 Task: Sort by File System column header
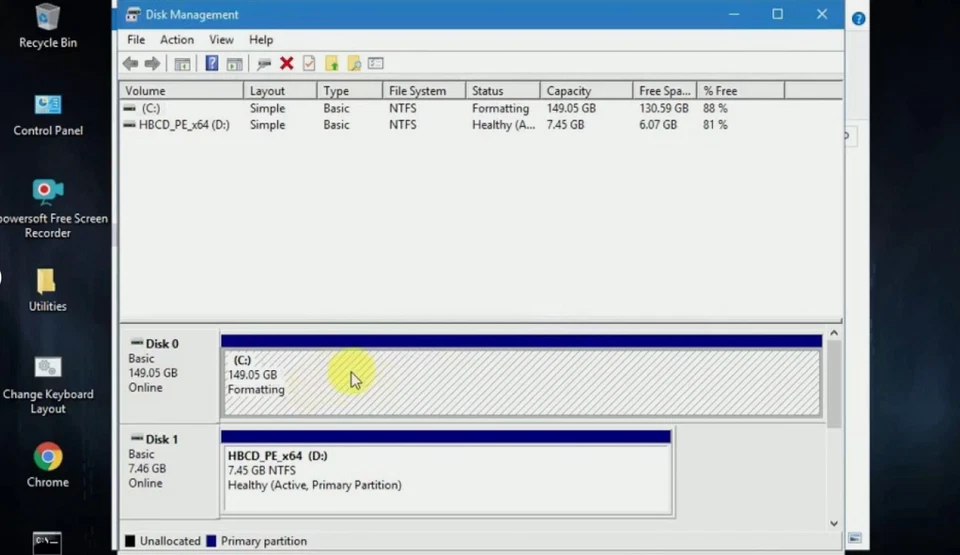(424, 91)
